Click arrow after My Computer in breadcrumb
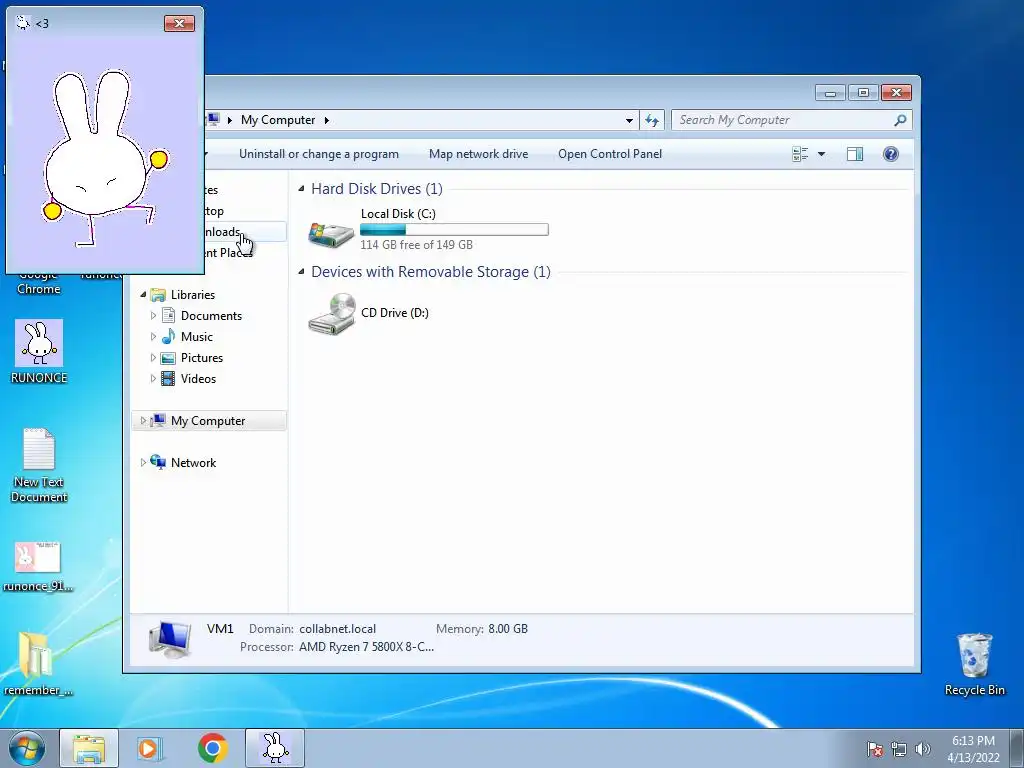The image size is (1024, 768). (x=327, y=120)
